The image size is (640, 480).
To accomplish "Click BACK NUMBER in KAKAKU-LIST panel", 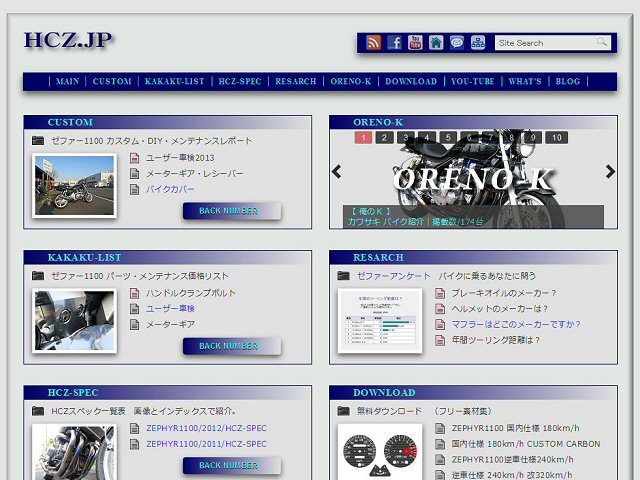I will [232, 346].
